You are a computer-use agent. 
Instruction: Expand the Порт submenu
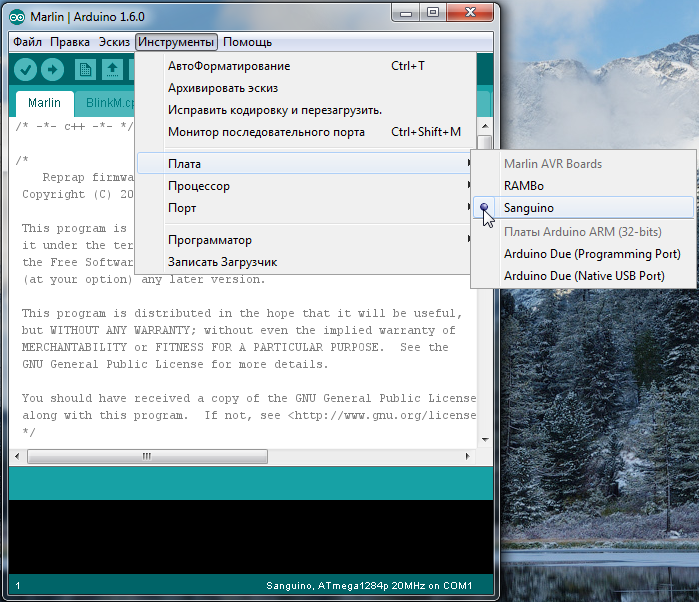point(182,208)
